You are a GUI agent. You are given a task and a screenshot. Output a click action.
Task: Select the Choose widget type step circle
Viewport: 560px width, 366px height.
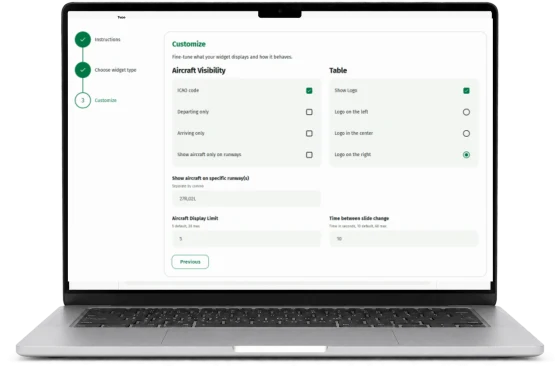pos(83,70)
